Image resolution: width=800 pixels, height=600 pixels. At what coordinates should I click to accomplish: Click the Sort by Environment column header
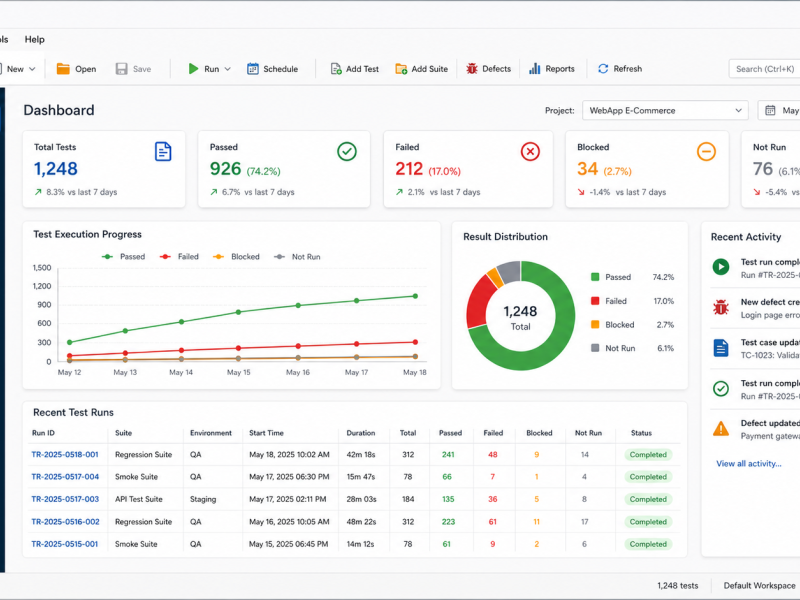tap(211, 433)
